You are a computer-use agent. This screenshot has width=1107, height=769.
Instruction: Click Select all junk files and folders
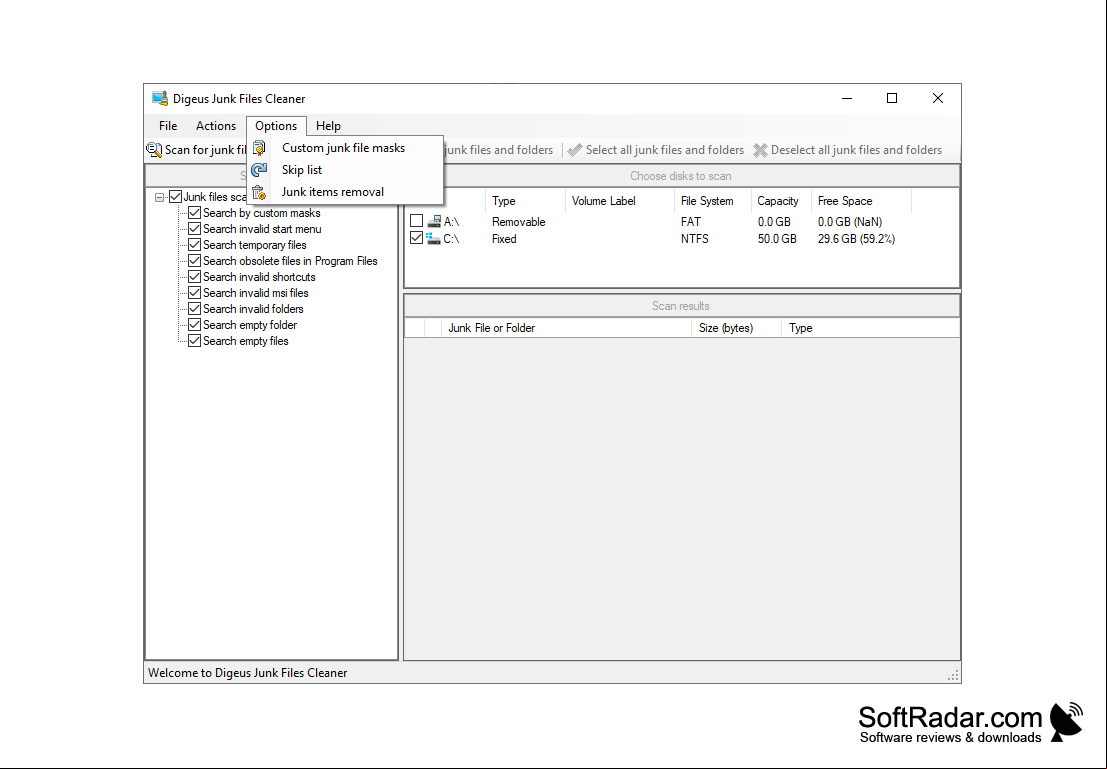(656, 150)
